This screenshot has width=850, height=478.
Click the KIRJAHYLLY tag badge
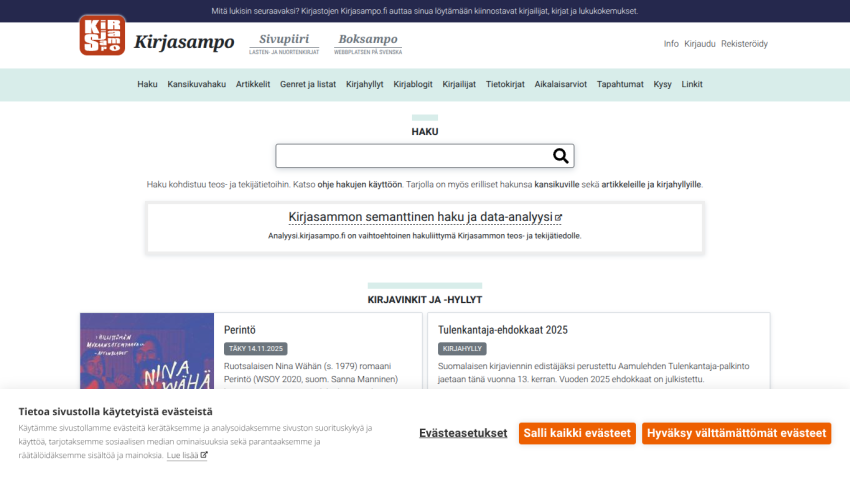pos(462,348)
